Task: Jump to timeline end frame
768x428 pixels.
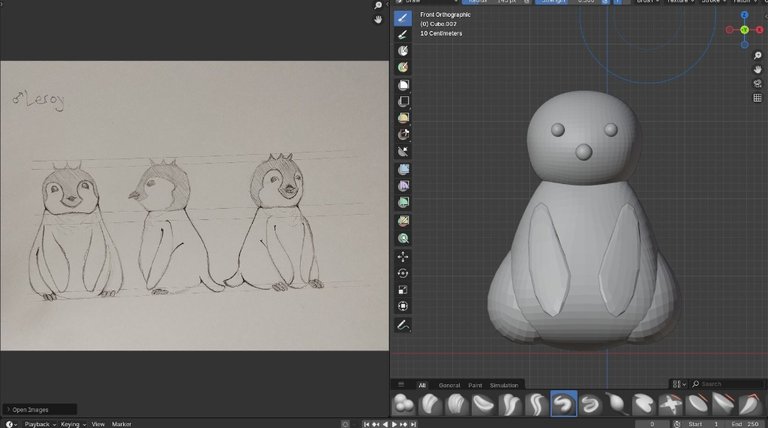Action: [413, 424]
